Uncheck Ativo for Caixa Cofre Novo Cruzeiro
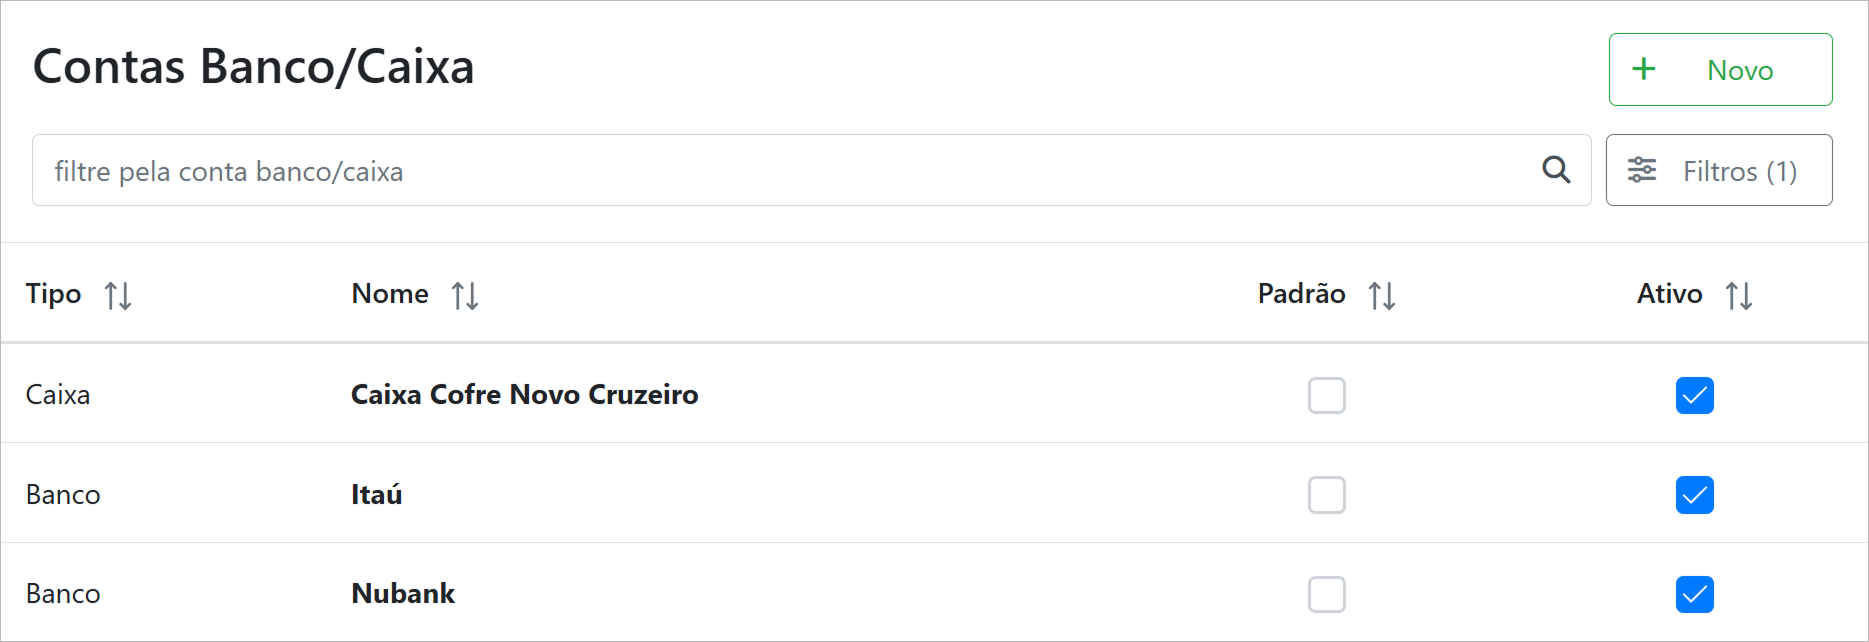 [1695, 396]
